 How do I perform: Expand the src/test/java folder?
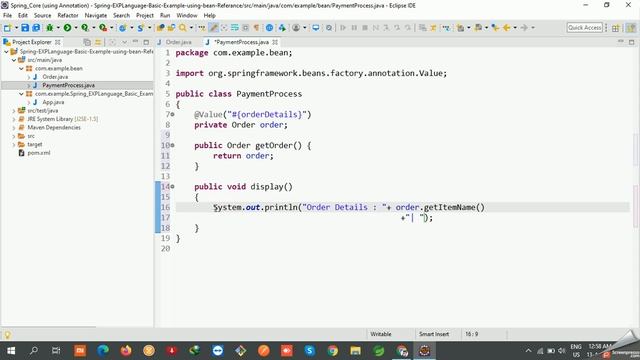pyautogui.click(x=14, y=111)
